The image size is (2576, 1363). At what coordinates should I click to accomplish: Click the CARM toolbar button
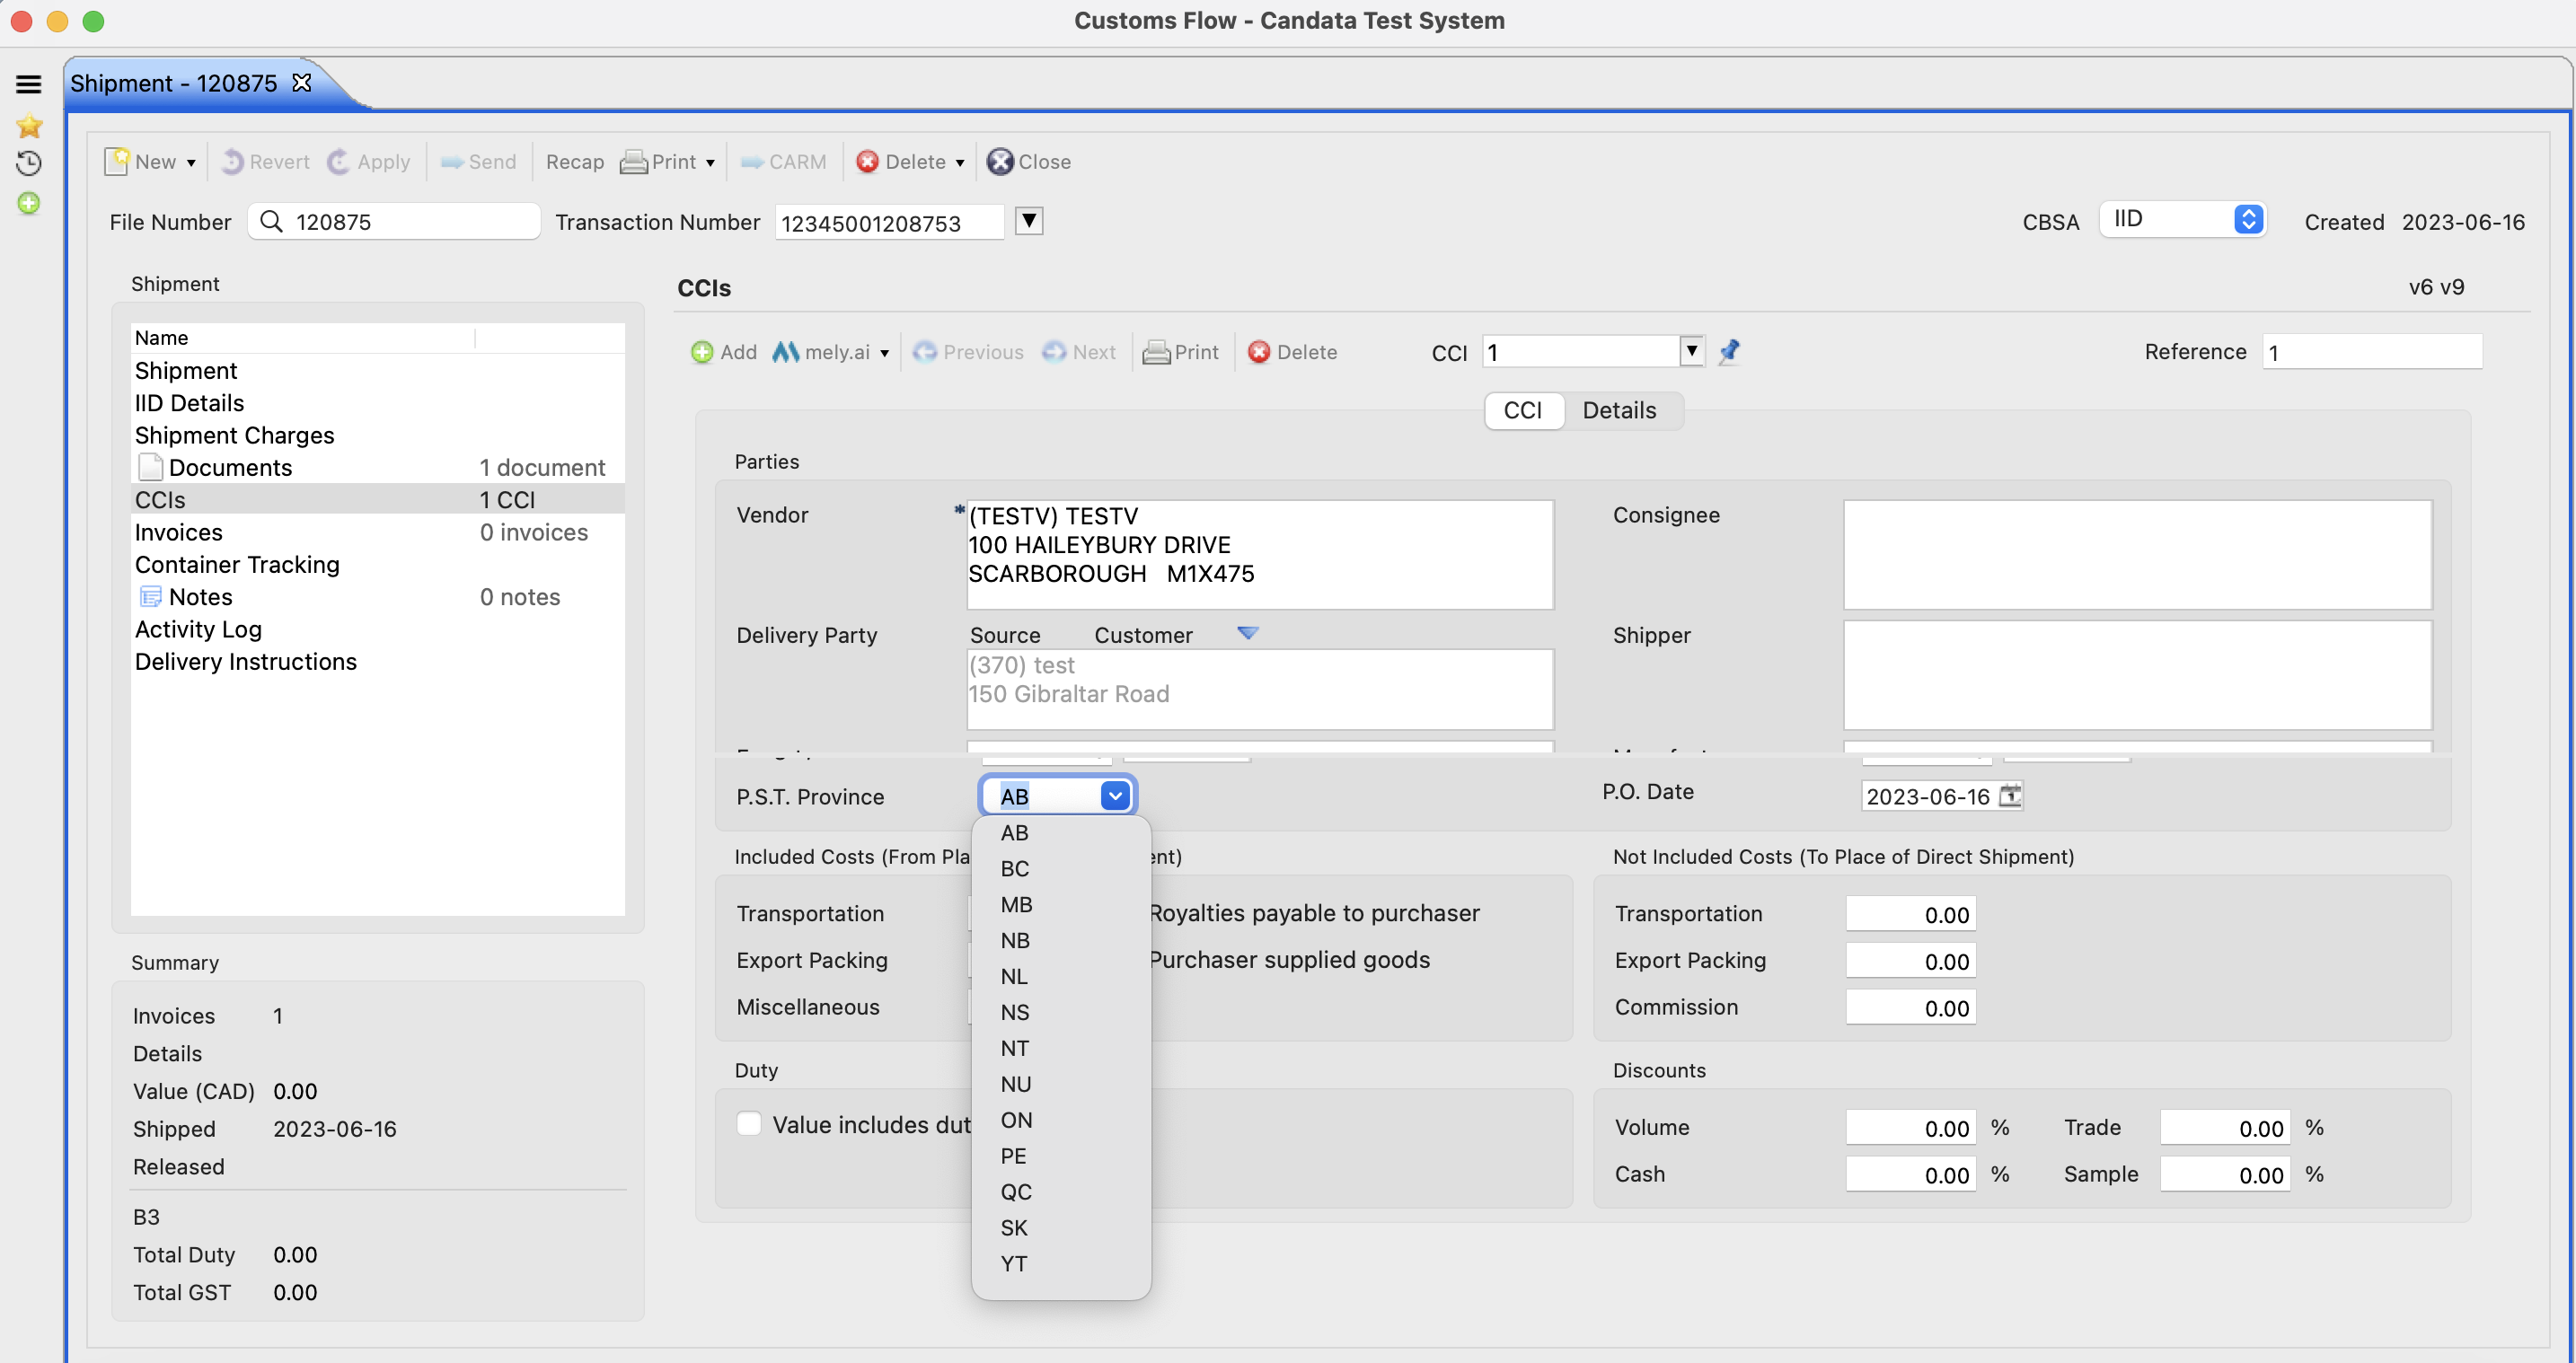783,161
